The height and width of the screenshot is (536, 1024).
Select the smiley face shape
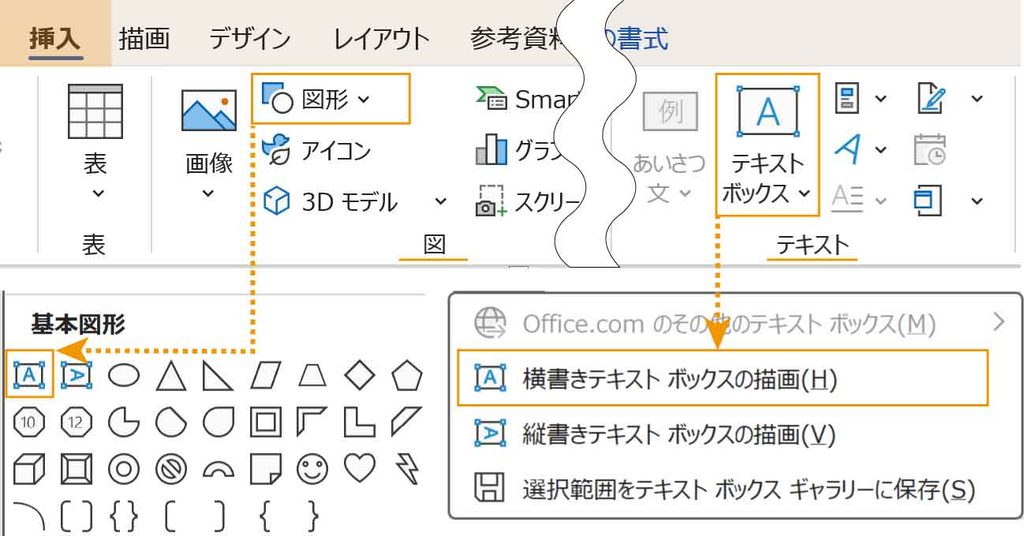(x=312, y=469)
